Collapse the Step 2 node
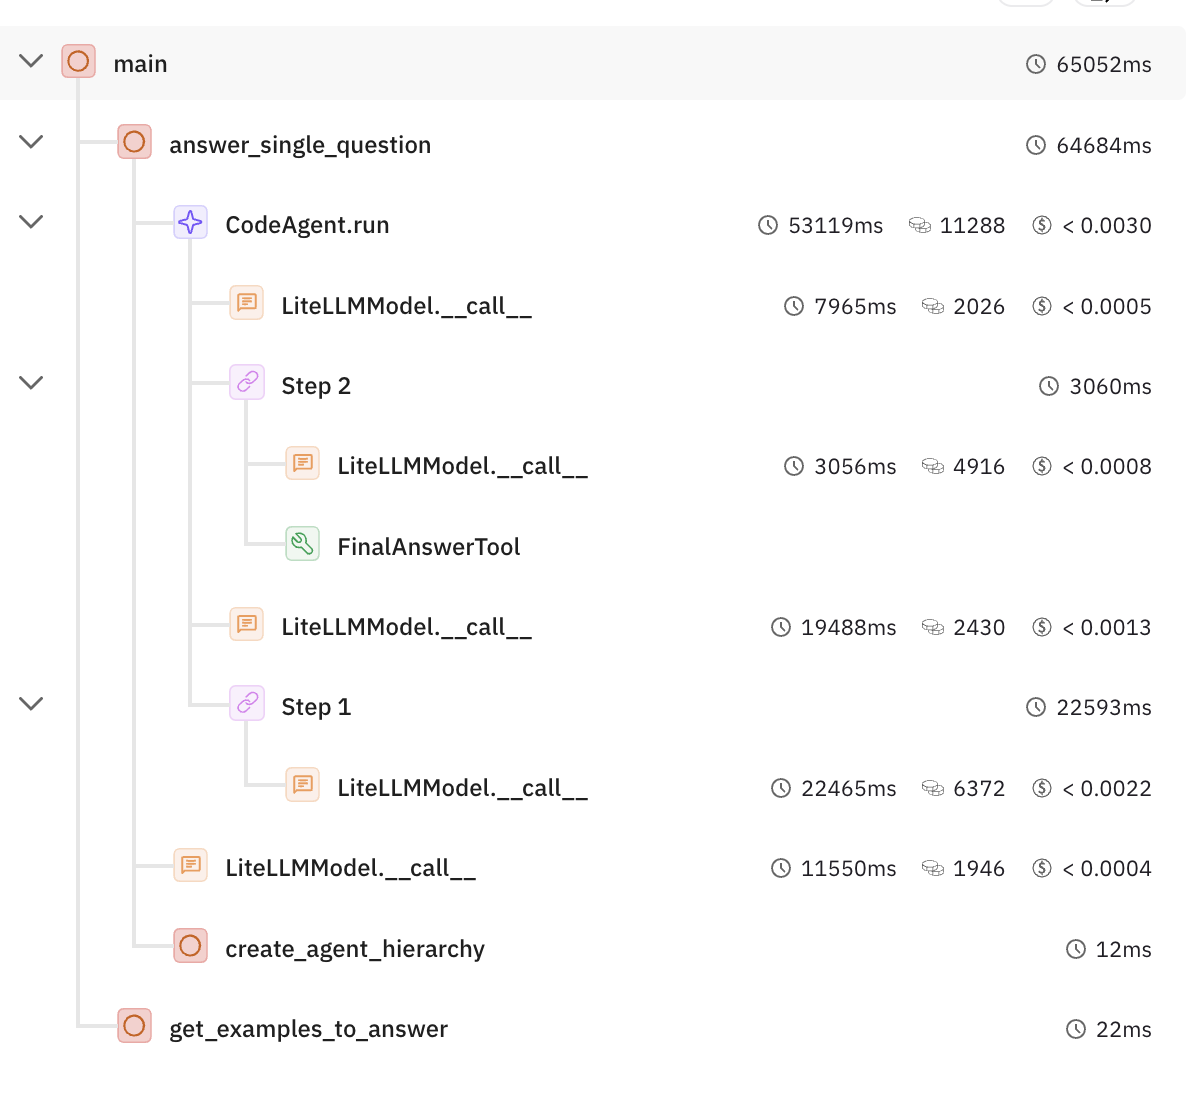The image size is (1186, 1098). pyautogui.click(x=32, y=383)
